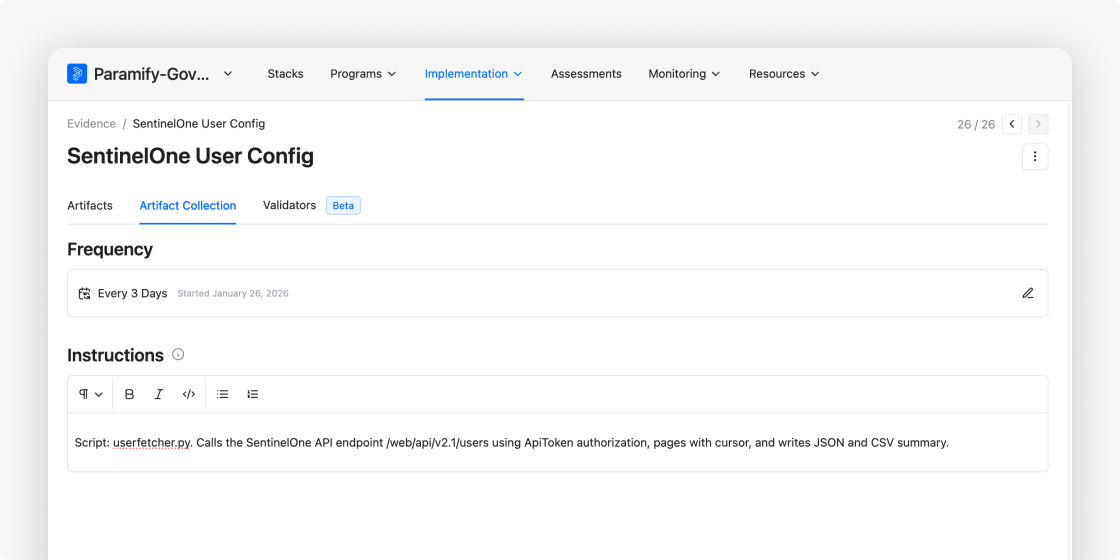The width and height of the screenshot is (1120, 560).
Task: Click the Paramify logo icon
Action: (77, 74)
